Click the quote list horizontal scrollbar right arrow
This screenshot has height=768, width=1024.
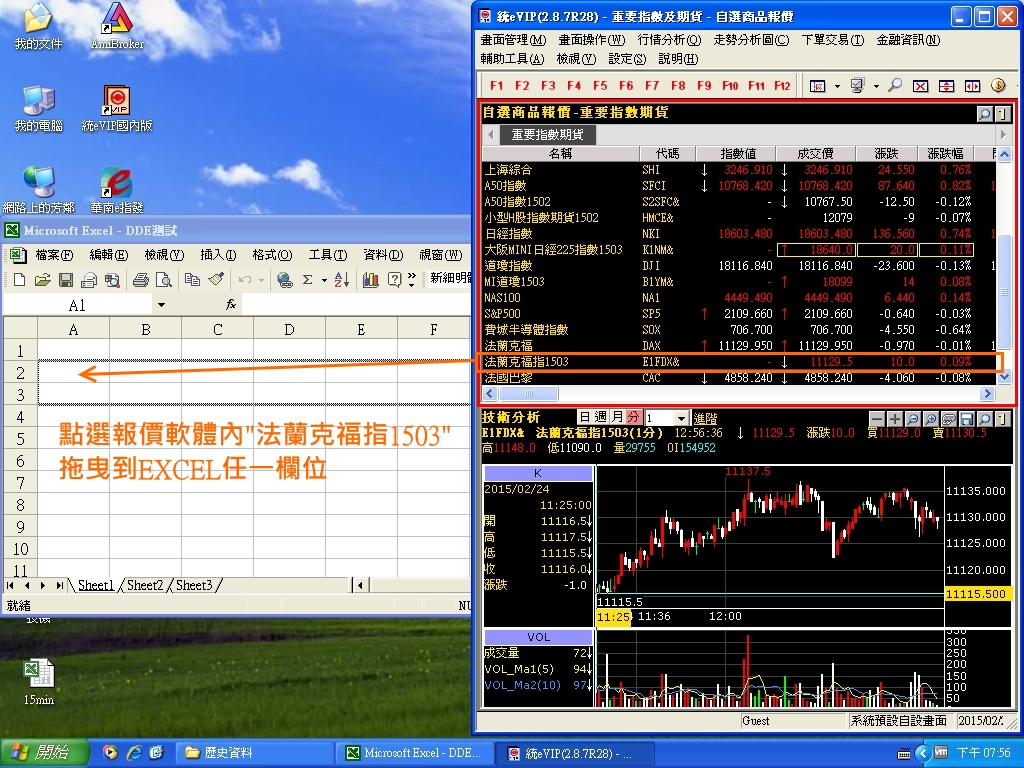coord(987,394)
